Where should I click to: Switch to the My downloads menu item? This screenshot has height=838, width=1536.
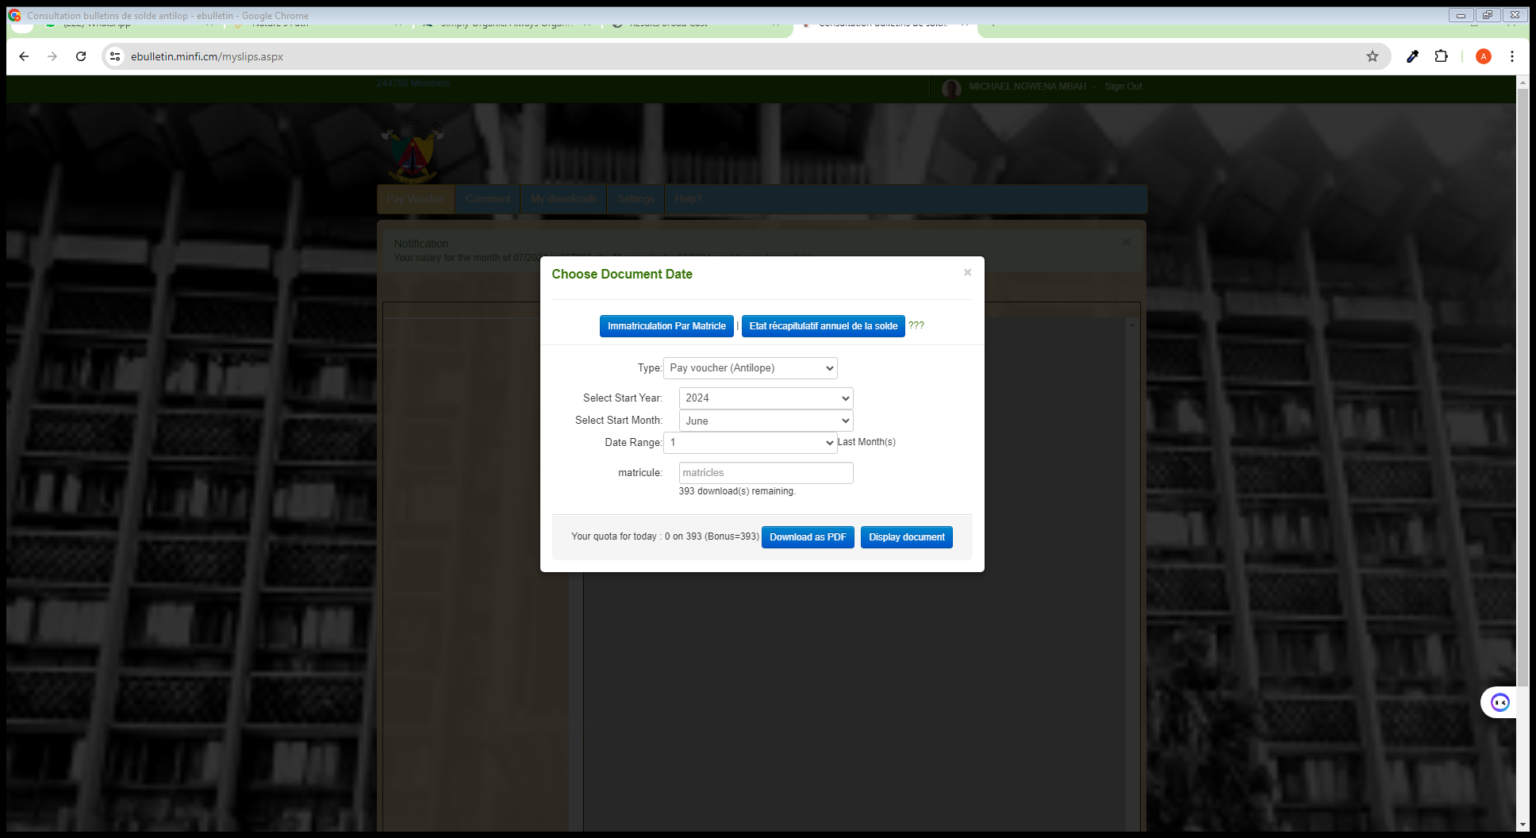pyautogui.click(x=563, y=198)
